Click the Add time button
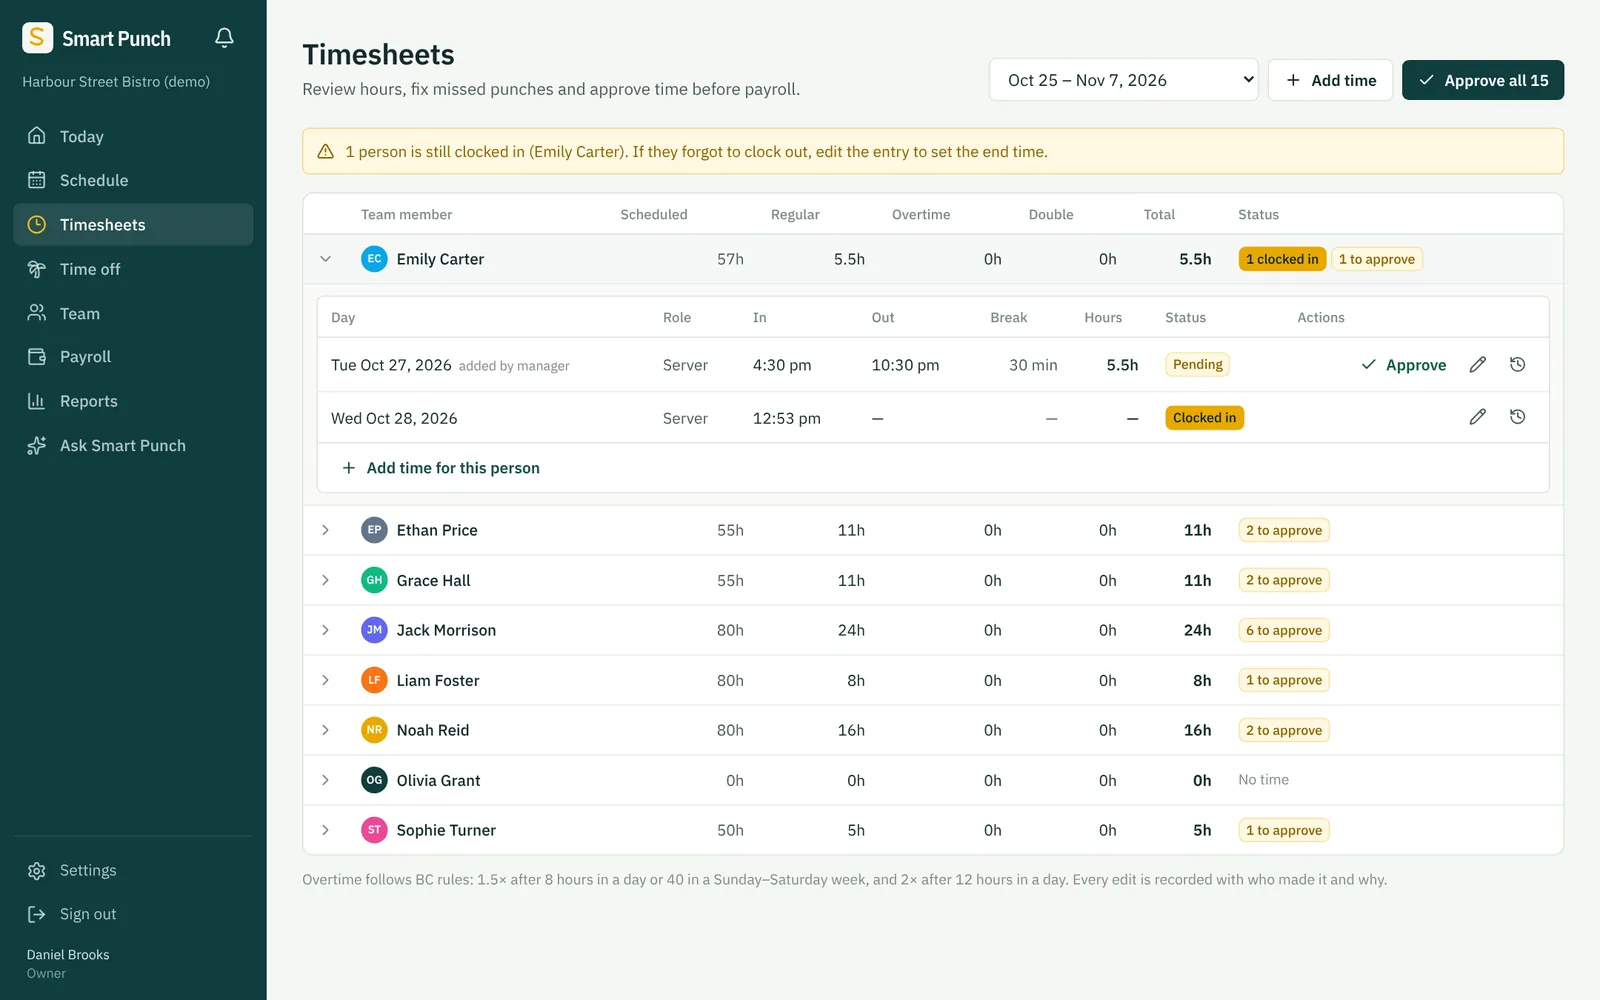The height and width of the screenshot is (1000, 1600). 1330,80
